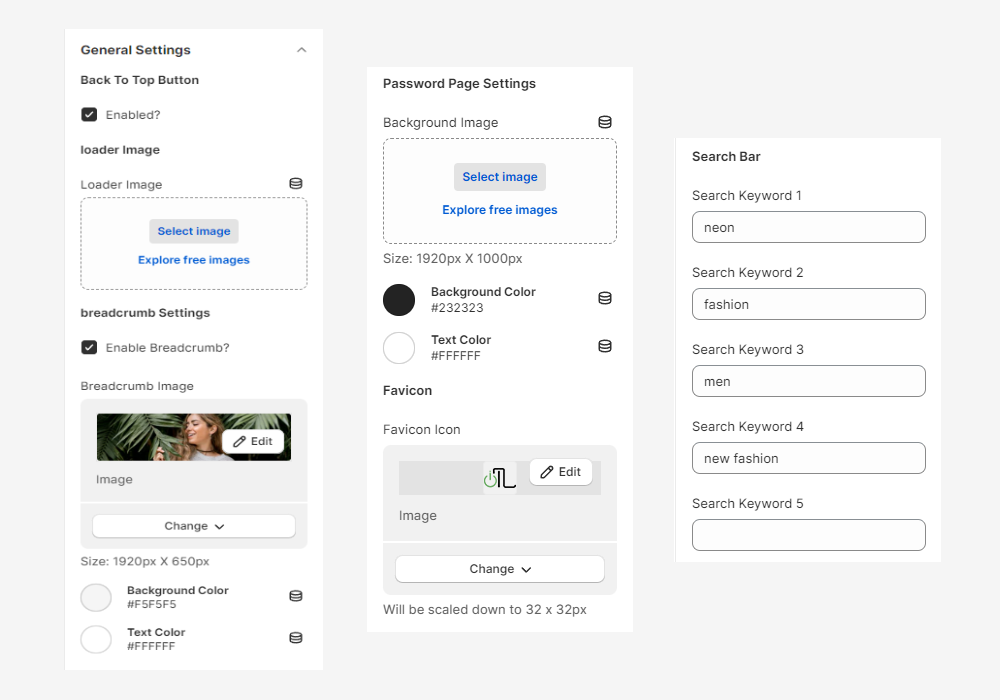Screen dimensions: 1000x700
Task: Click dynamic source icon beside breadcrumb Background Color
Action: 296,596
